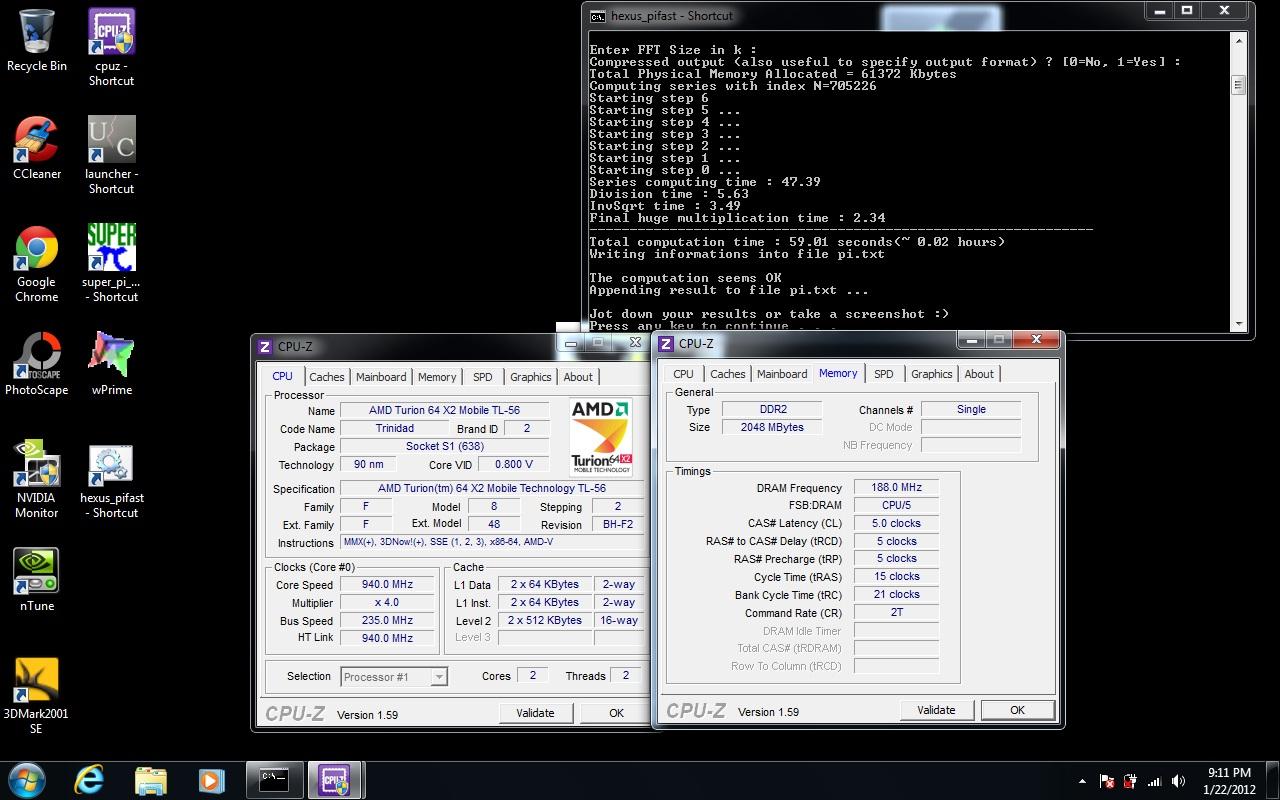Image resolution: width=1280 pixels, height=800 pixels.
Task: Show hidden tray icons arrow
Action: [x=1082, y=781]
